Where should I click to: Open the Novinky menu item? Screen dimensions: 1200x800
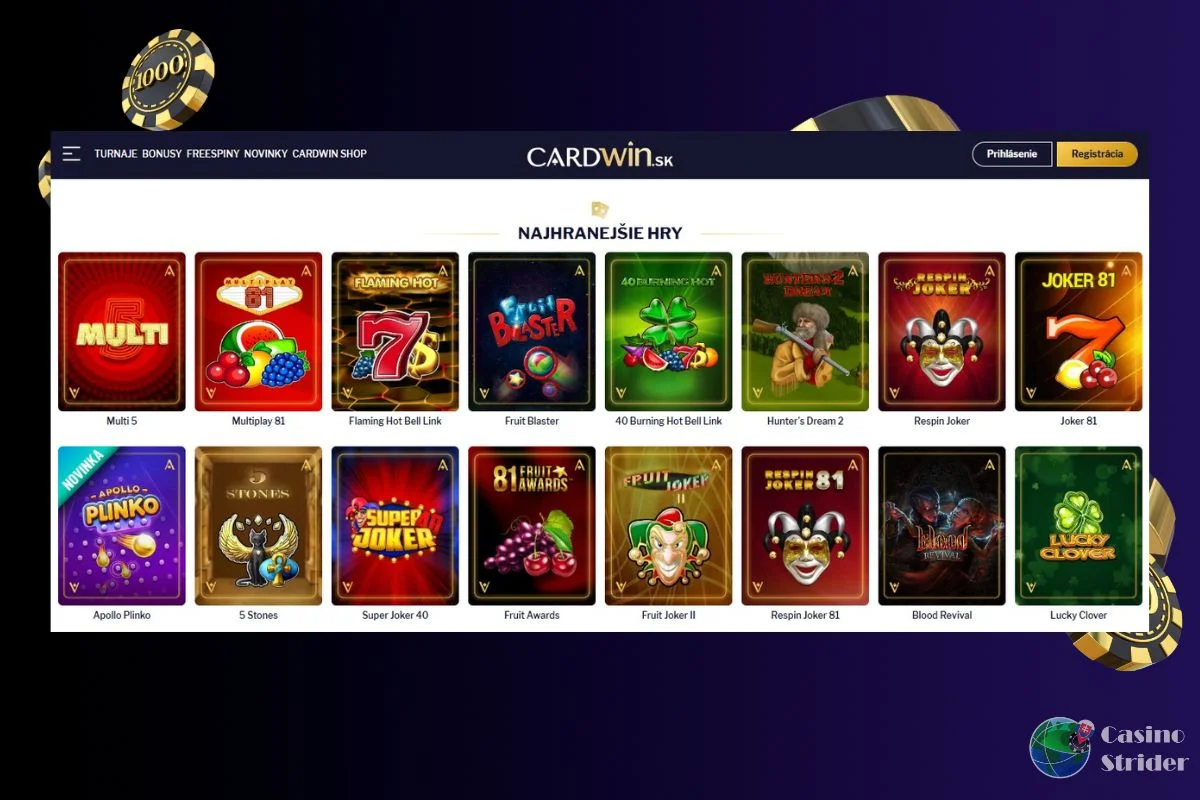coord(266,154)
